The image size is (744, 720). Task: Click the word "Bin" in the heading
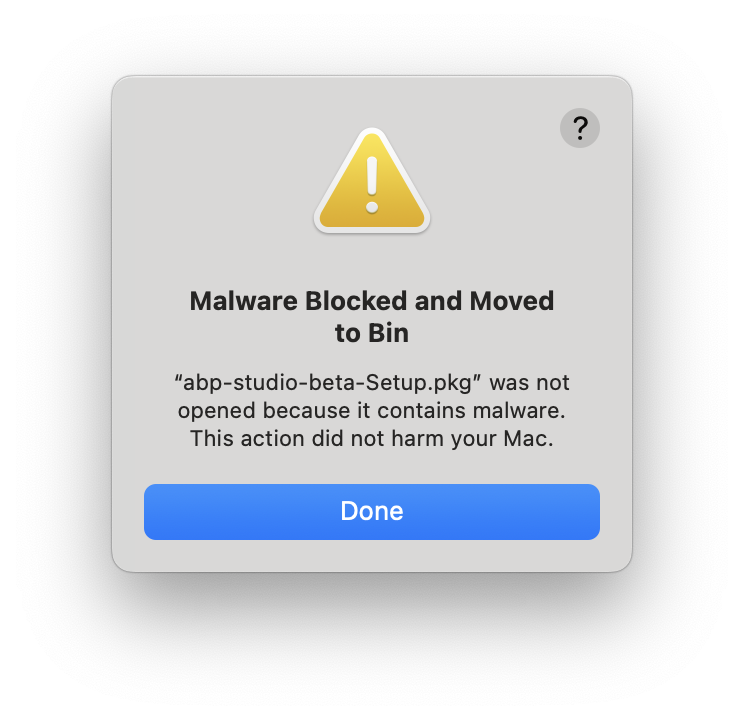coord(389,333)
